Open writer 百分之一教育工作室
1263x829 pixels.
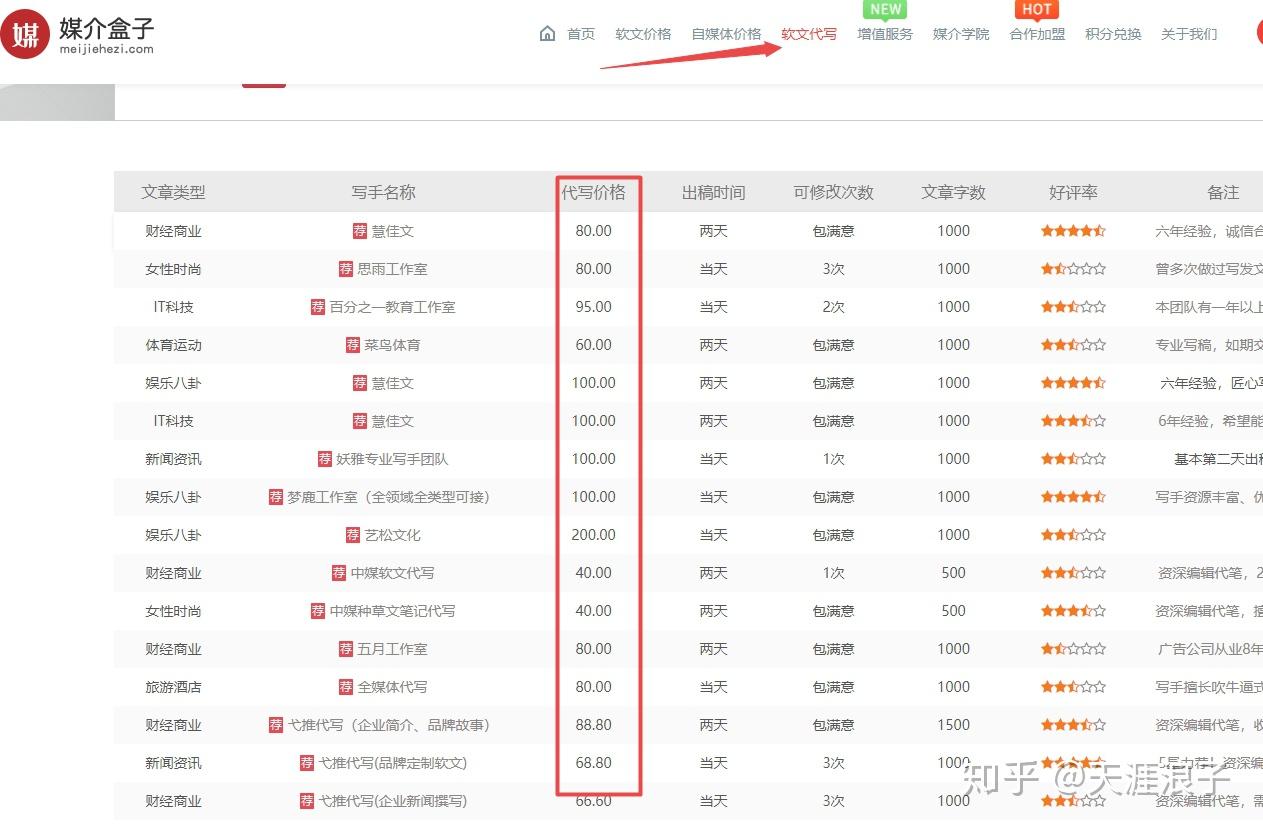[x=392, y=307]
